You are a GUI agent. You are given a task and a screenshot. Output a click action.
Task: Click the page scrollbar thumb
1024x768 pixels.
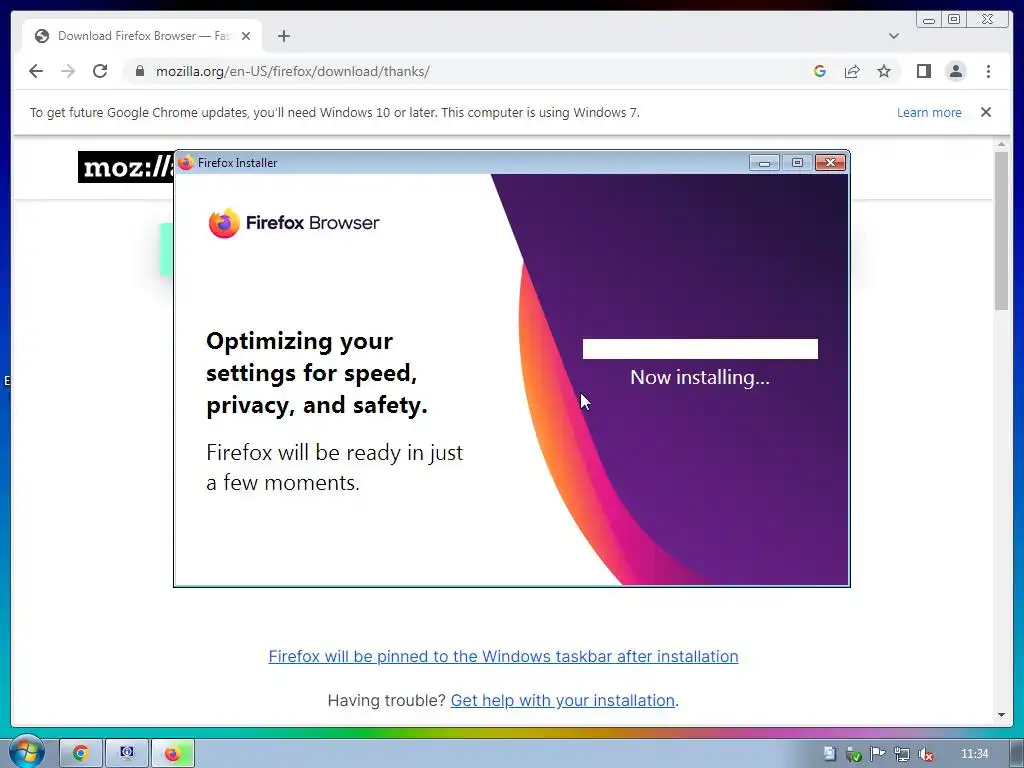[1001, 231]
